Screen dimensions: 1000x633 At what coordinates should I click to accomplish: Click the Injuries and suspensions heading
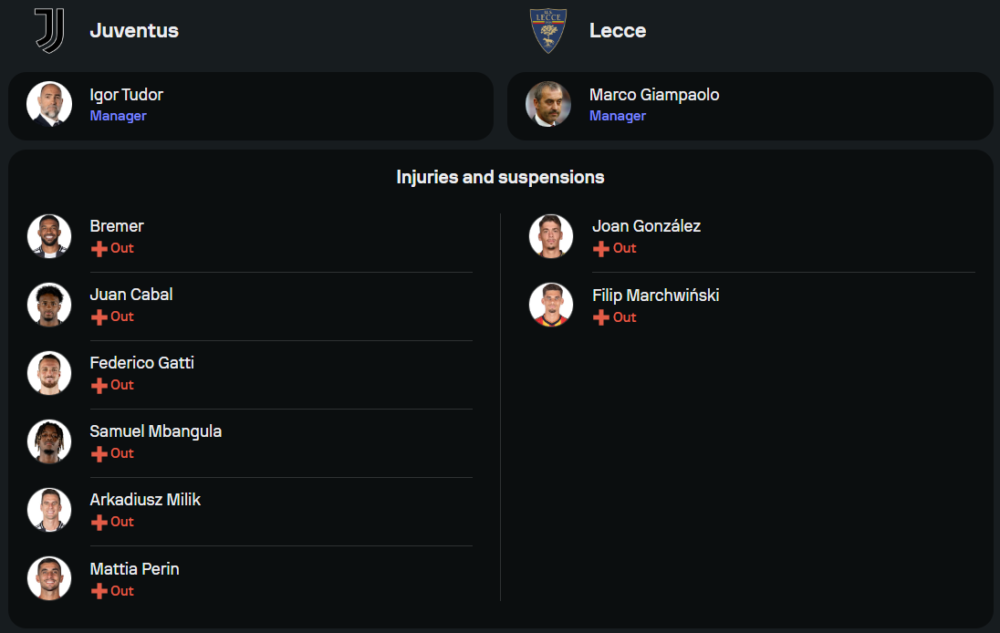(x=500, y=177)
